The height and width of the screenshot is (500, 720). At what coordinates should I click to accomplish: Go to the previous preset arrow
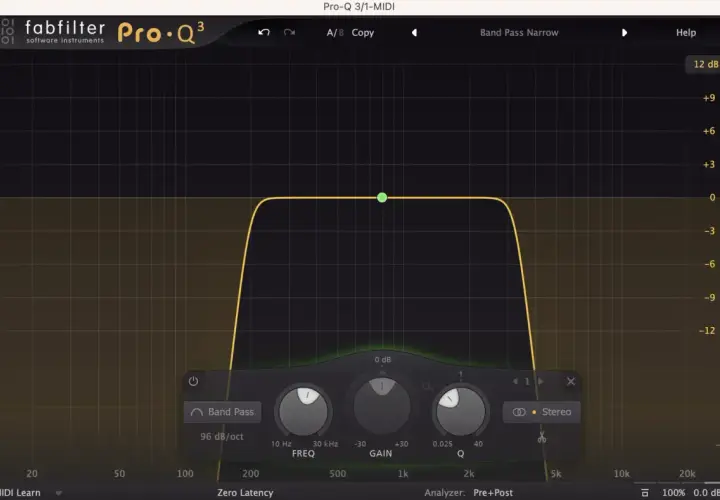pos(414,33)
